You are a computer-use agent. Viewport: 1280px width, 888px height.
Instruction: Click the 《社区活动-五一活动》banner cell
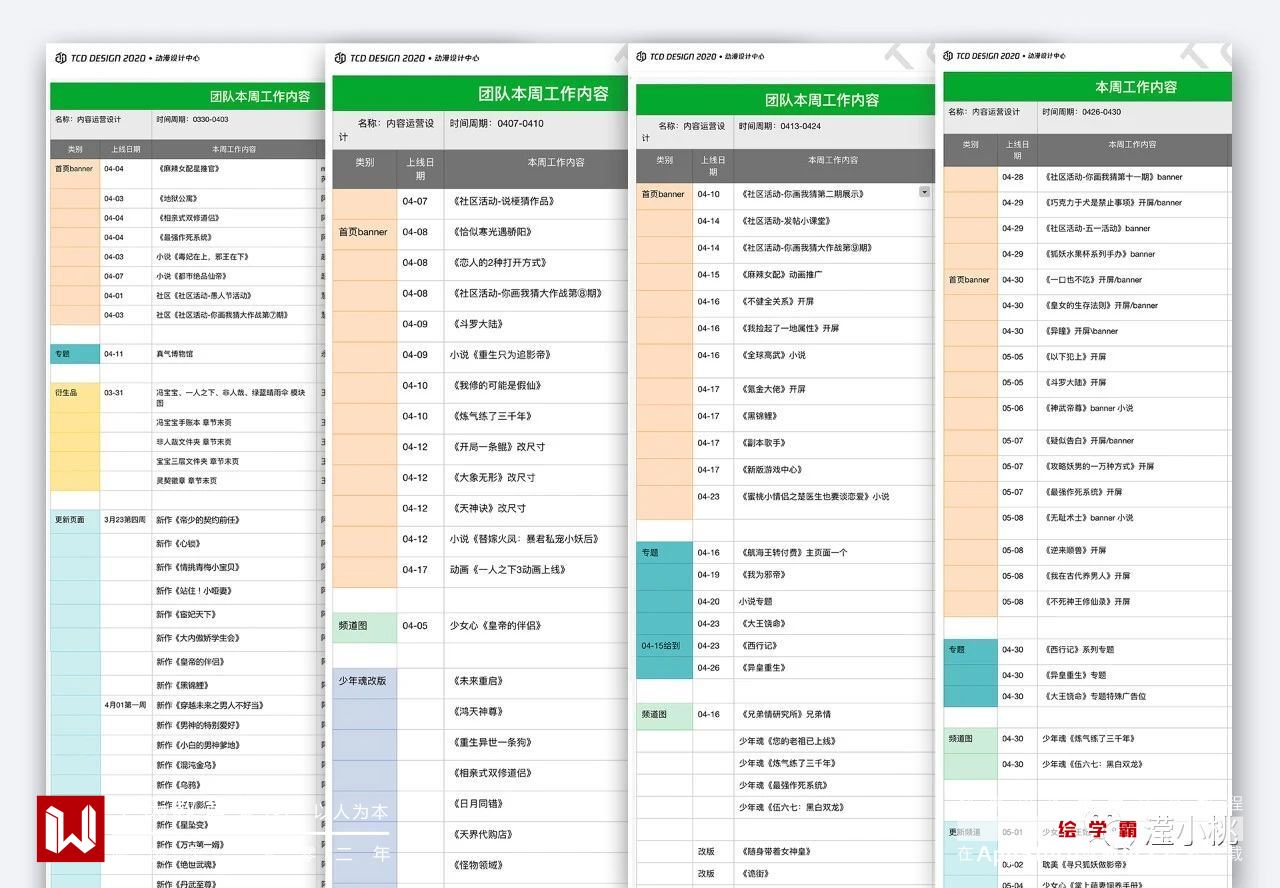click(x=1134, y=229)
